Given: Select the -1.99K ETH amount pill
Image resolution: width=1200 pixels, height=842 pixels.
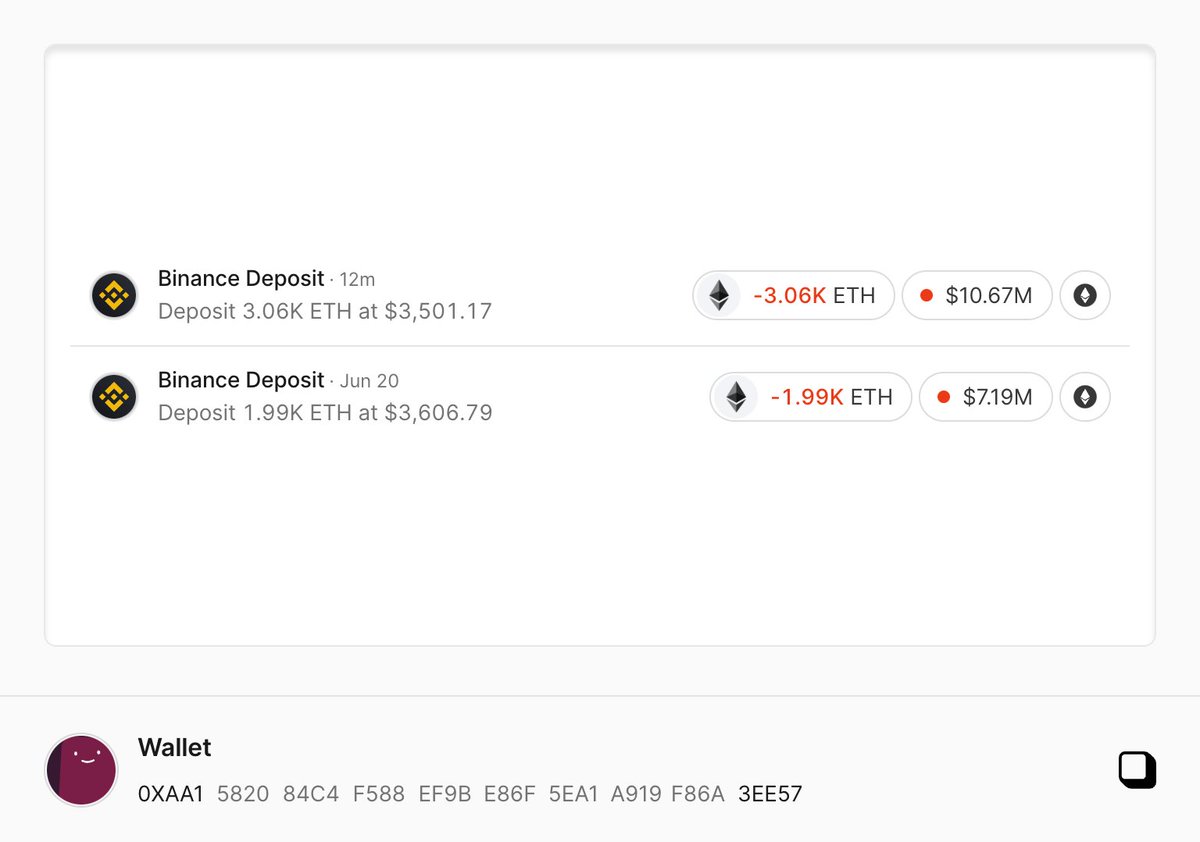Looking at the screenshot, I should pos(811,397).
